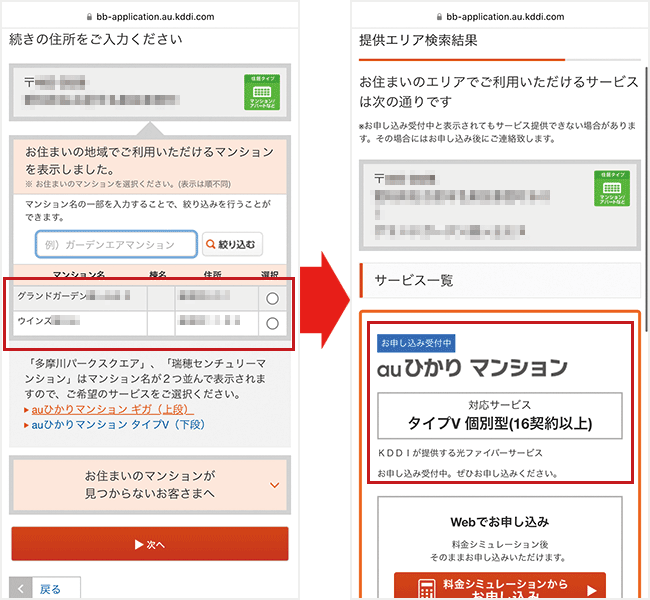Click the Webでお申し込み heading
The height and width of the screenshot is (600, 650).
500,522
